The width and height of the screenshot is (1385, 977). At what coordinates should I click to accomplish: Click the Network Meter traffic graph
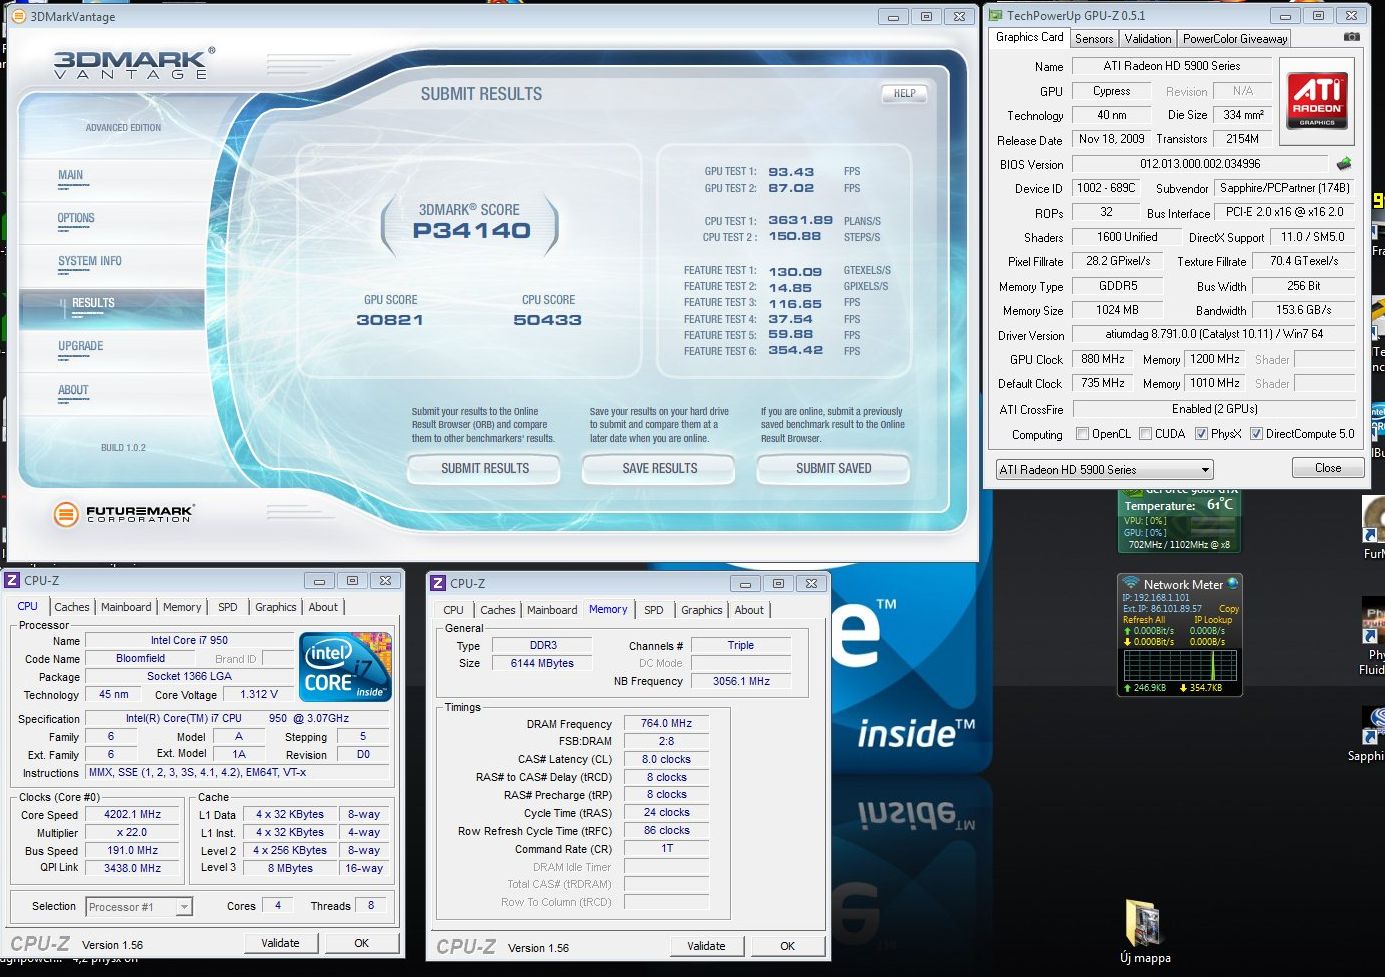(x=1180, y=665)
